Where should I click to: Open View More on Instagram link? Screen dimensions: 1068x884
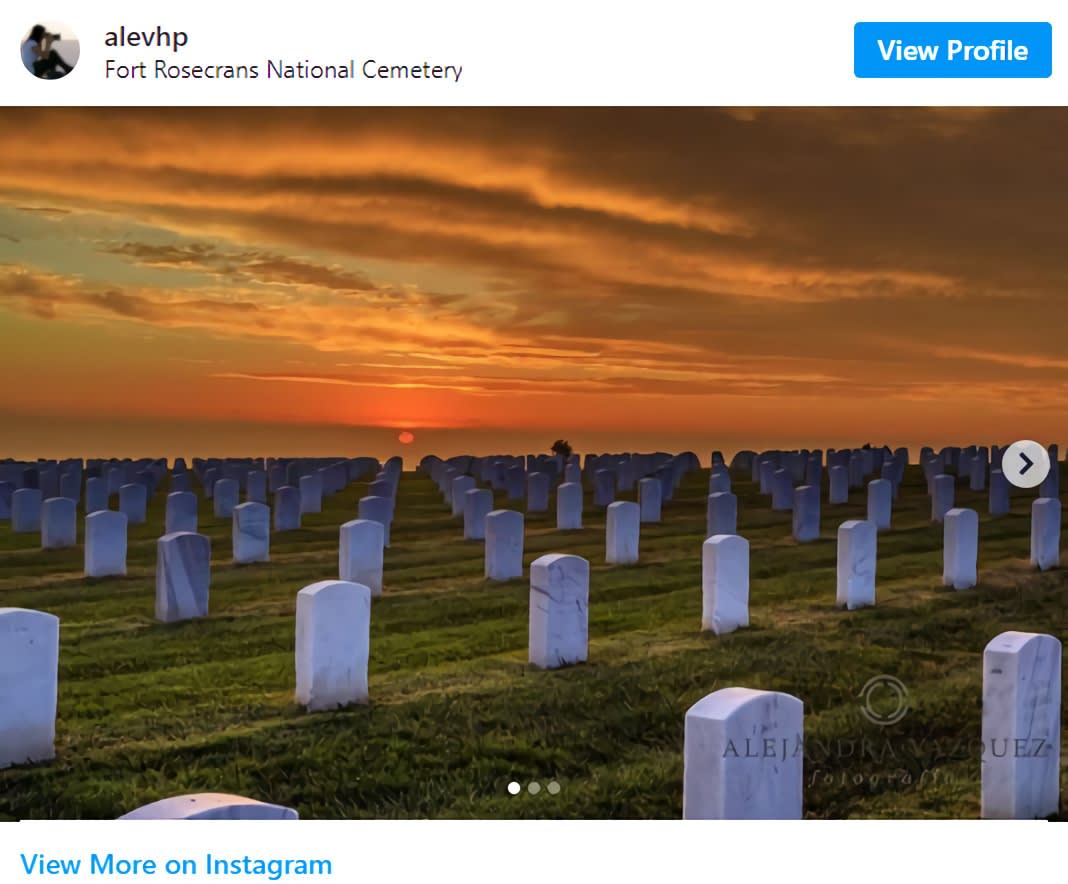[176, 864]
